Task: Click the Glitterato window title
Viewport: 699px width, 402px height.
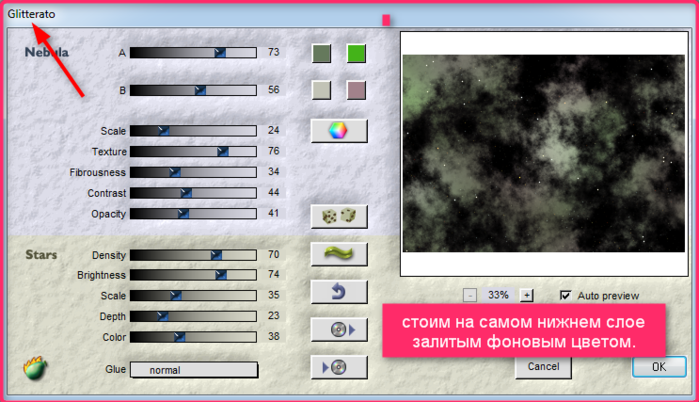Action: pyautogui.click(x=31, y=14)
